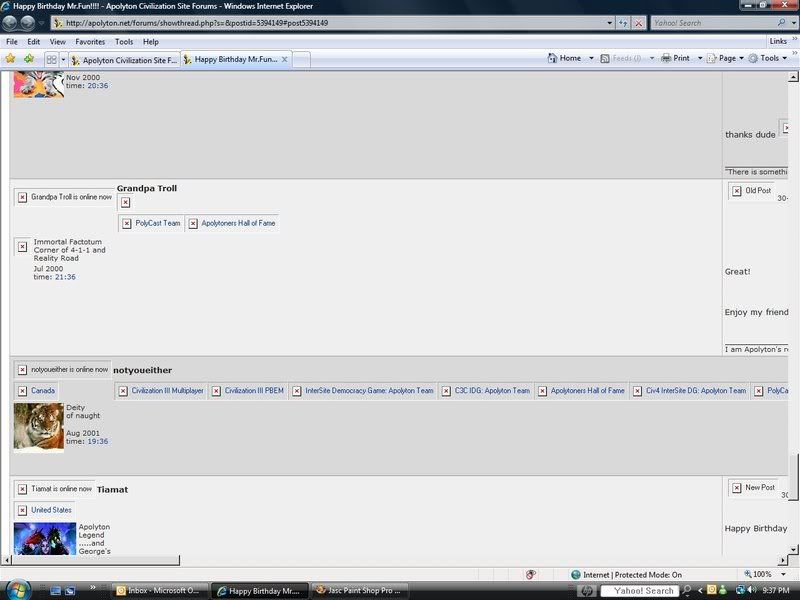Click the Switch Between Windows quick launch icon
Viewport: 800px width, 600px height.
point(70,590)
